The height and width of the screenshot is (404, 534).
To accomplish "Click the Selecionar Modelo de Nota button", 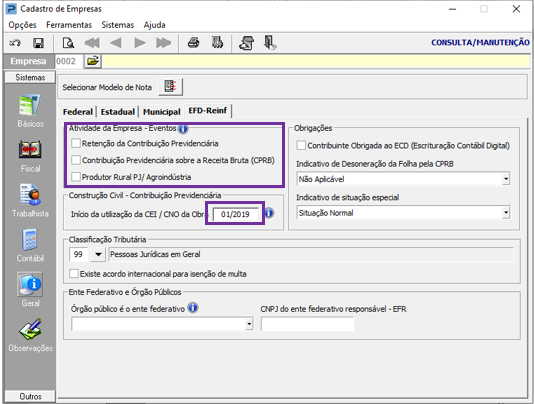I will click(x=171, y=87).
